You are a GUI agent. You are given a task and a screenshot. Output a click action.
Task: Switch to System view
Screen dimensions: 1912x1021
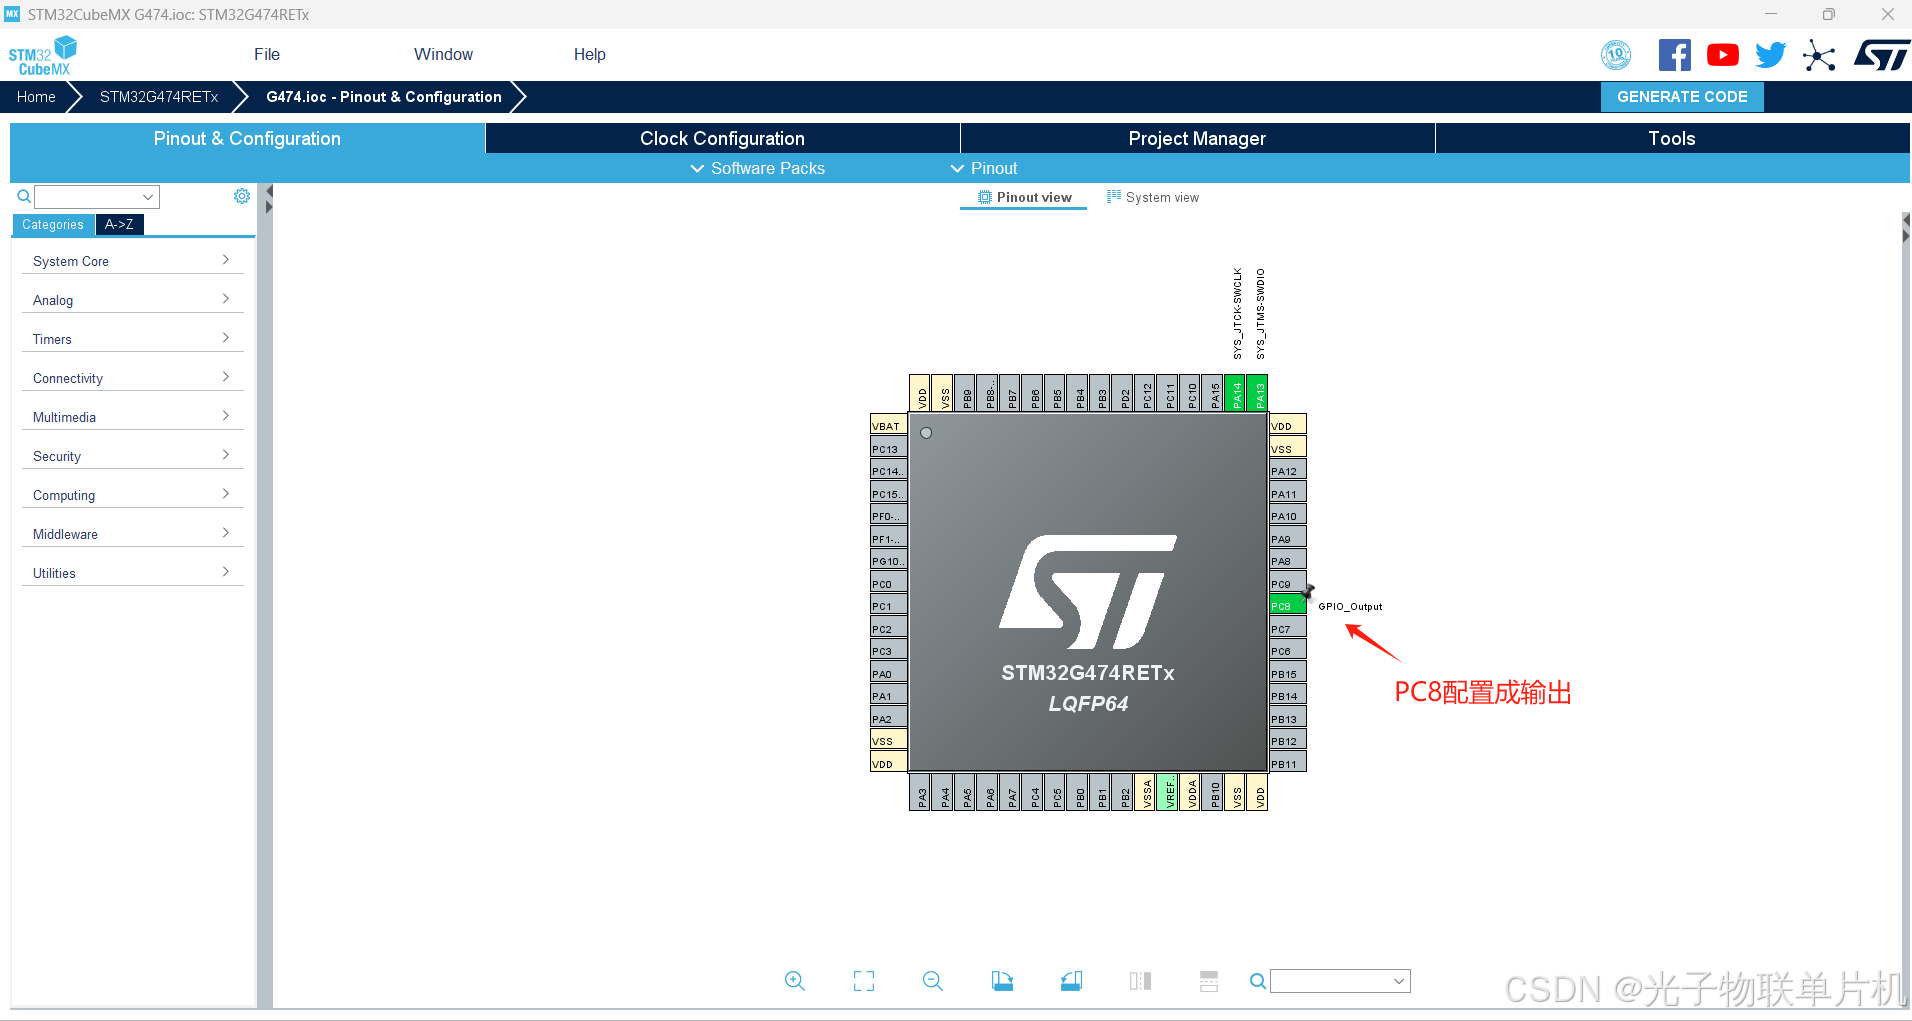click(x=1152, y=197)
